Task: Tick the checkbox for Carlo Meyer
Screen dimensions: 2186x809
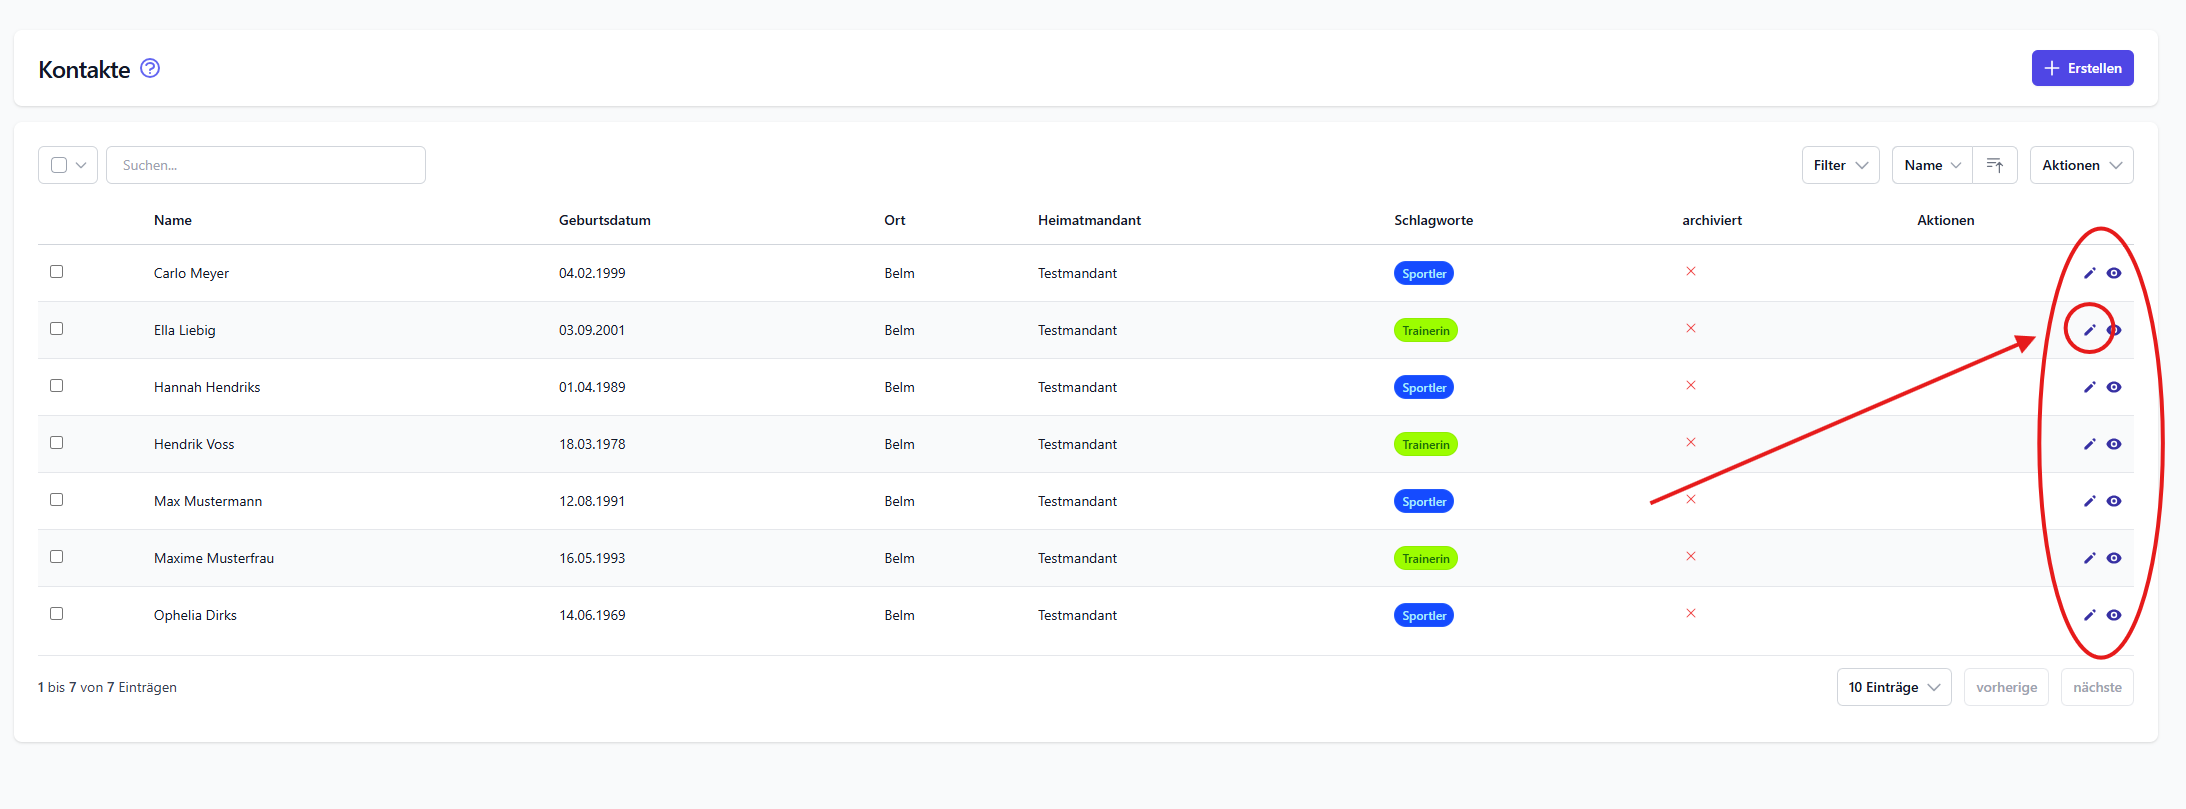Action: click(x=57, y=272)
